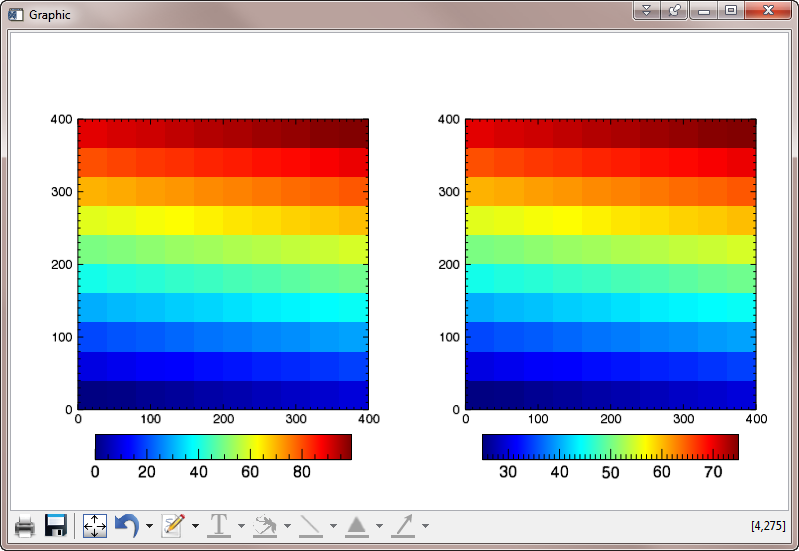
Task: Pick the Line drawing tool
Action: [x=311, y=525]
